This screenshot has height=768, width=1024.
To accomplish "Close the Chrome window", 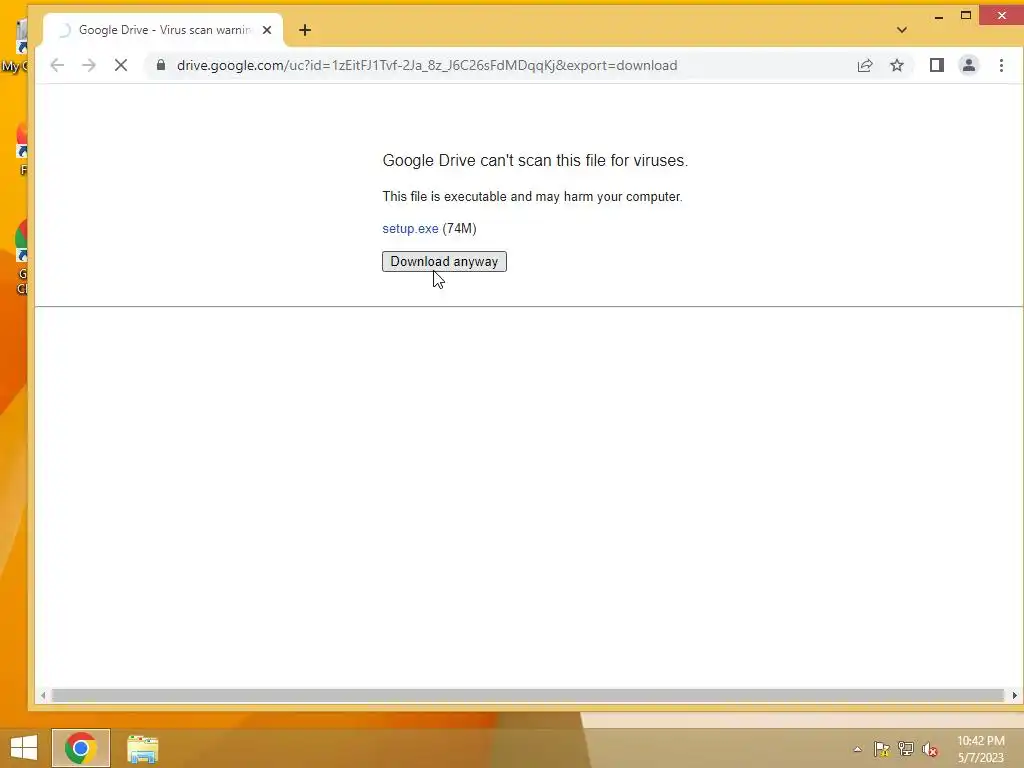I will pyautogui.click(x=1002, y=15).
